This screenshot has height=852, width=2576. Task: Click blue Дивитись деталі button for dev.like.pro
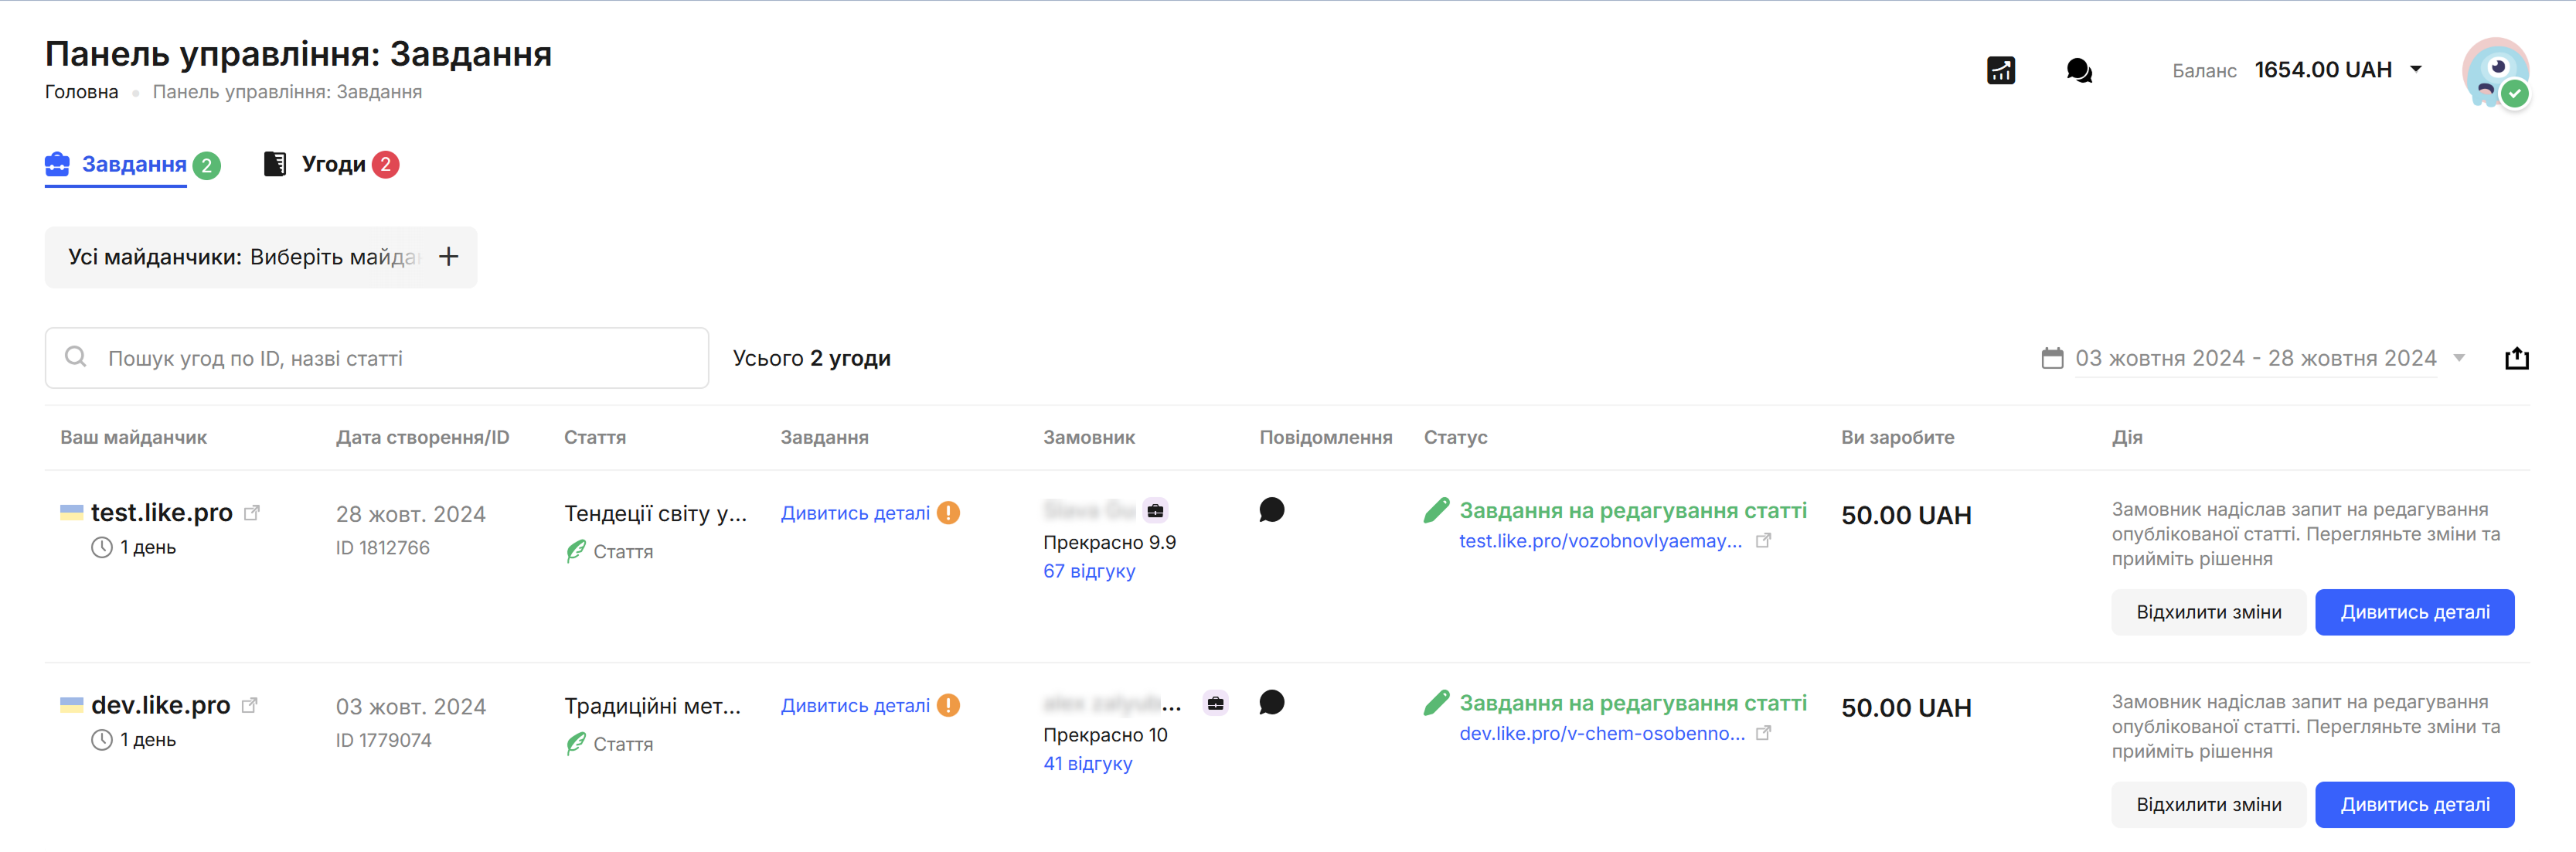coord(2414,804)
